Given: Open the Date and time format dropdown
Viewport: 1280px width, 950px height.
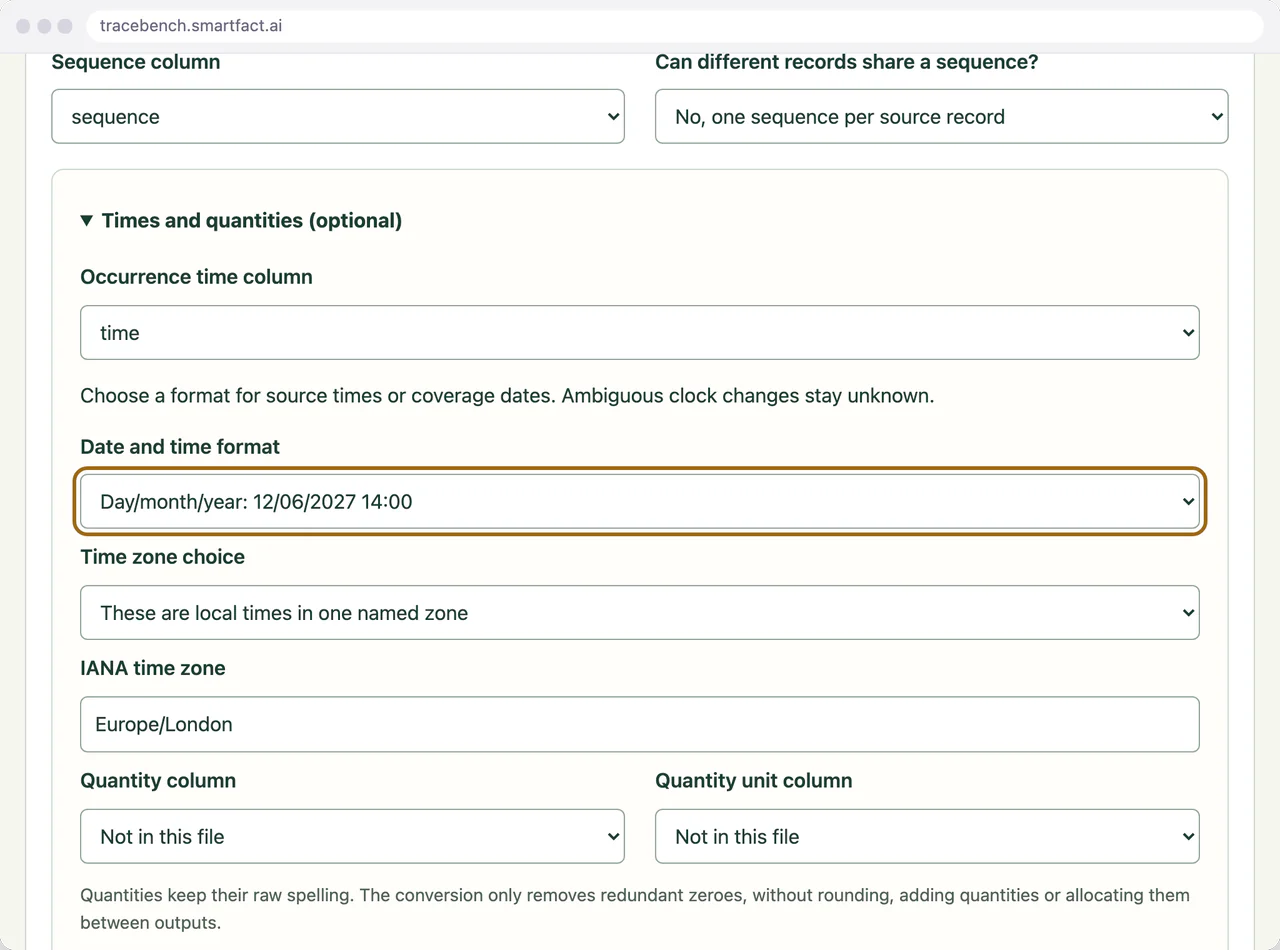Looking at the screenshot, I should click(x=640, y=502).
